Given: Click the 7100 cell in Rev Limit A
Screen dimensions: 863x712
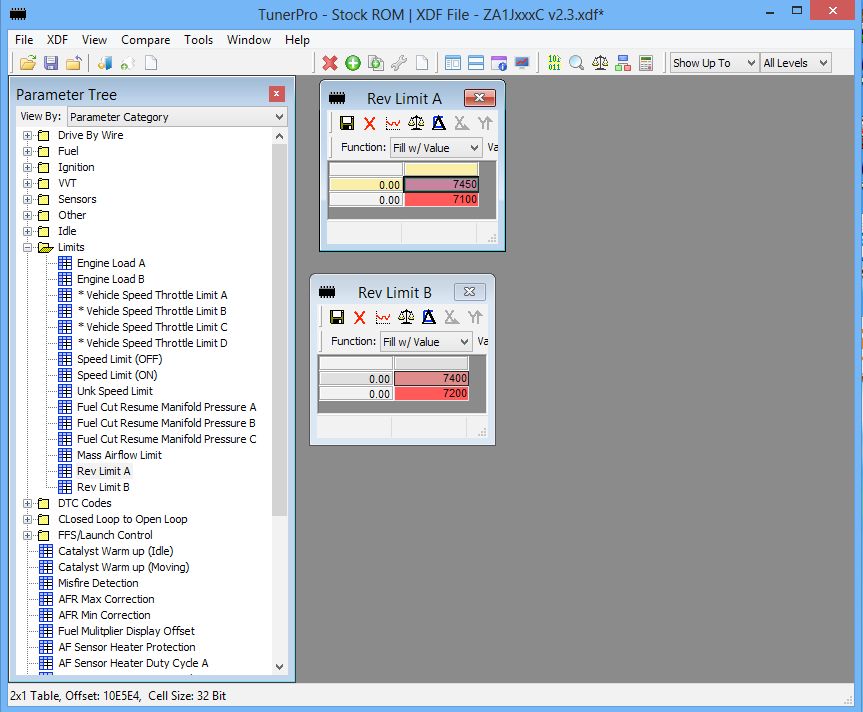Looking at the screenshot, I should (x=441, y=200).
